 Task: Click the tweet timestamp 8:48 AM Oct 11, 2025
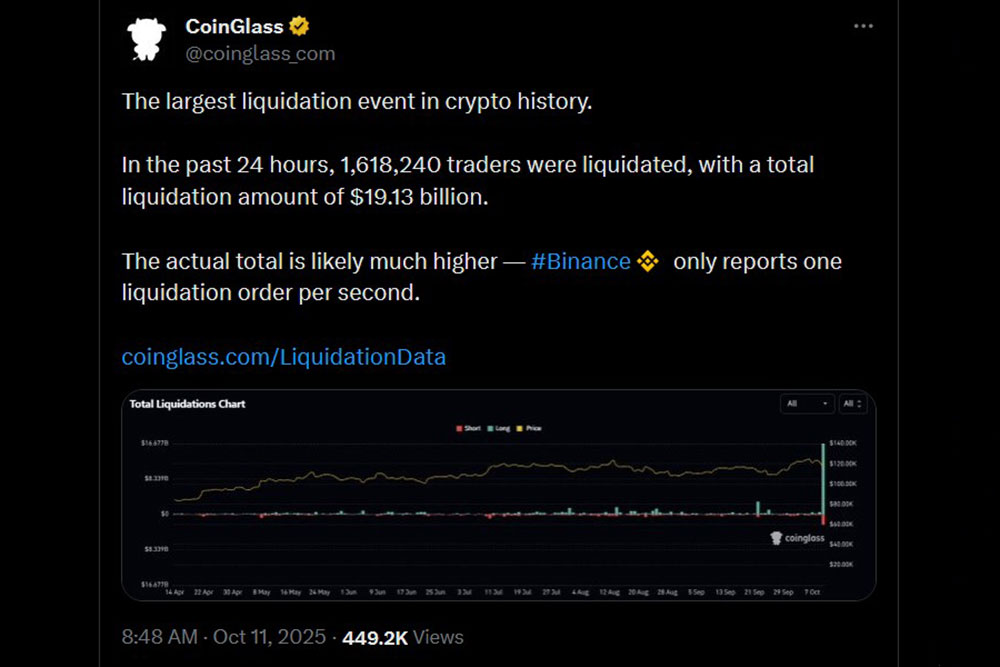226,637
